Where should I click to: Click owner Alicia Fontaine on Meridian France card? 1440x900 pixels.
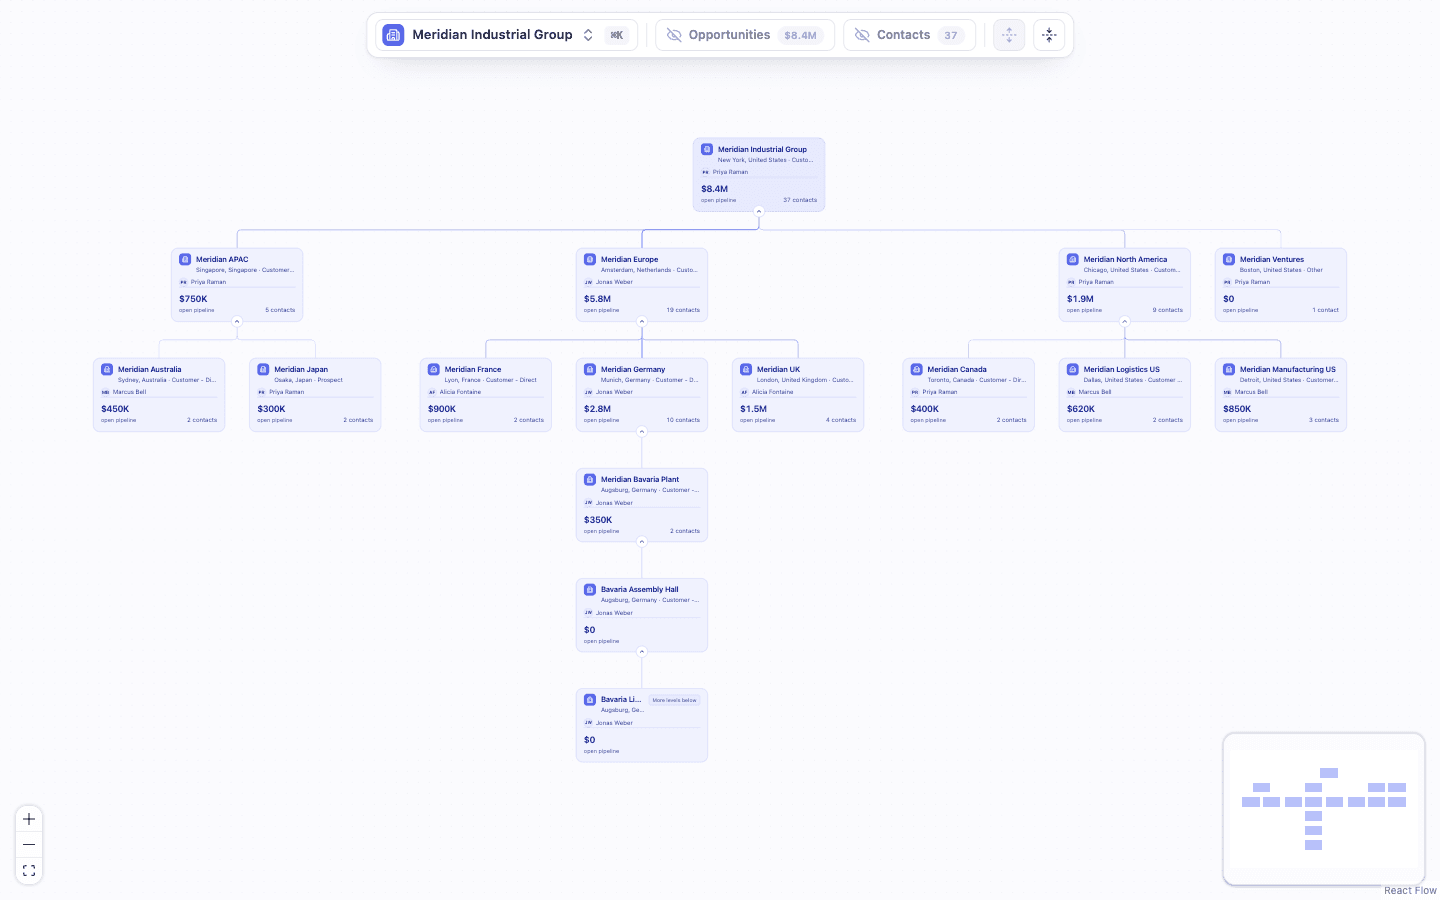click(460, 392)
